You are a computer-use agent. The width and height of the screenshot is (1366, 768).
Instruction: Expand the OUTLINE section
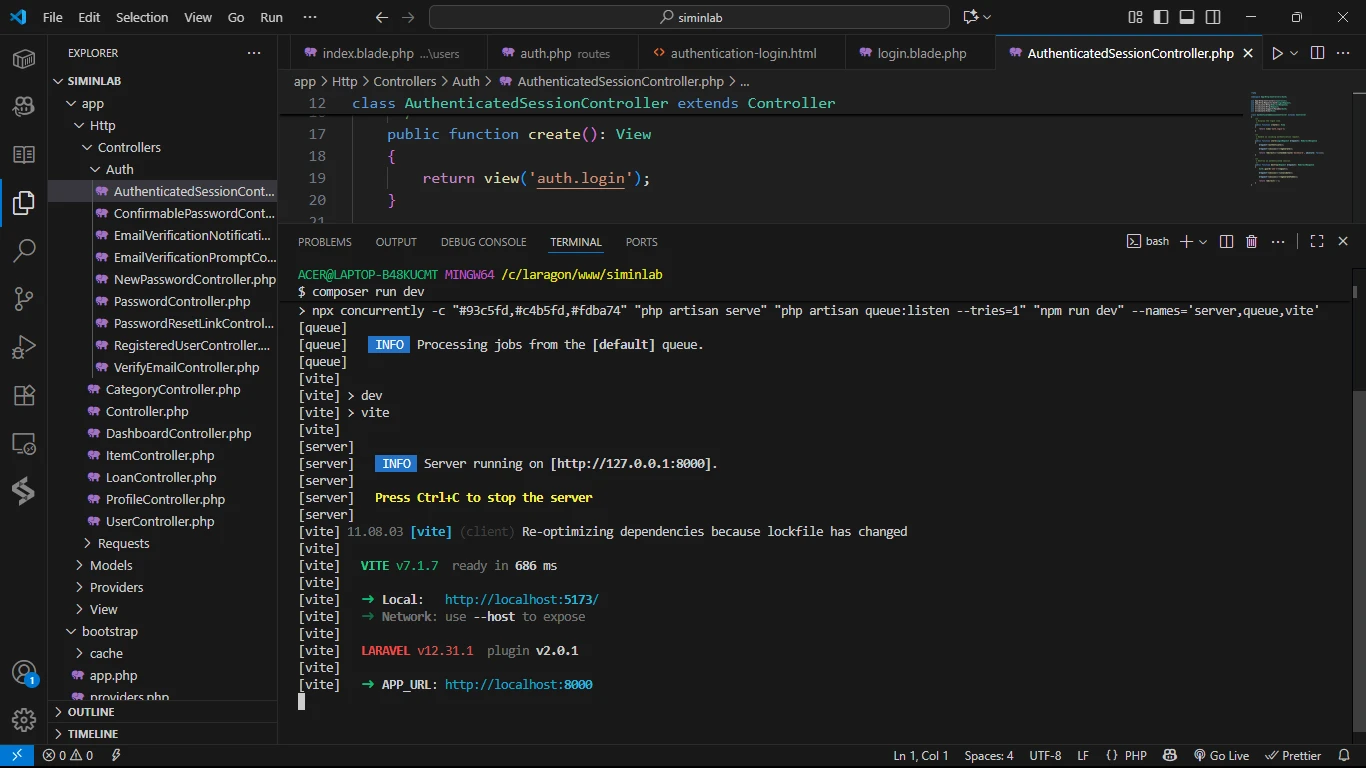tap(90, 712)
